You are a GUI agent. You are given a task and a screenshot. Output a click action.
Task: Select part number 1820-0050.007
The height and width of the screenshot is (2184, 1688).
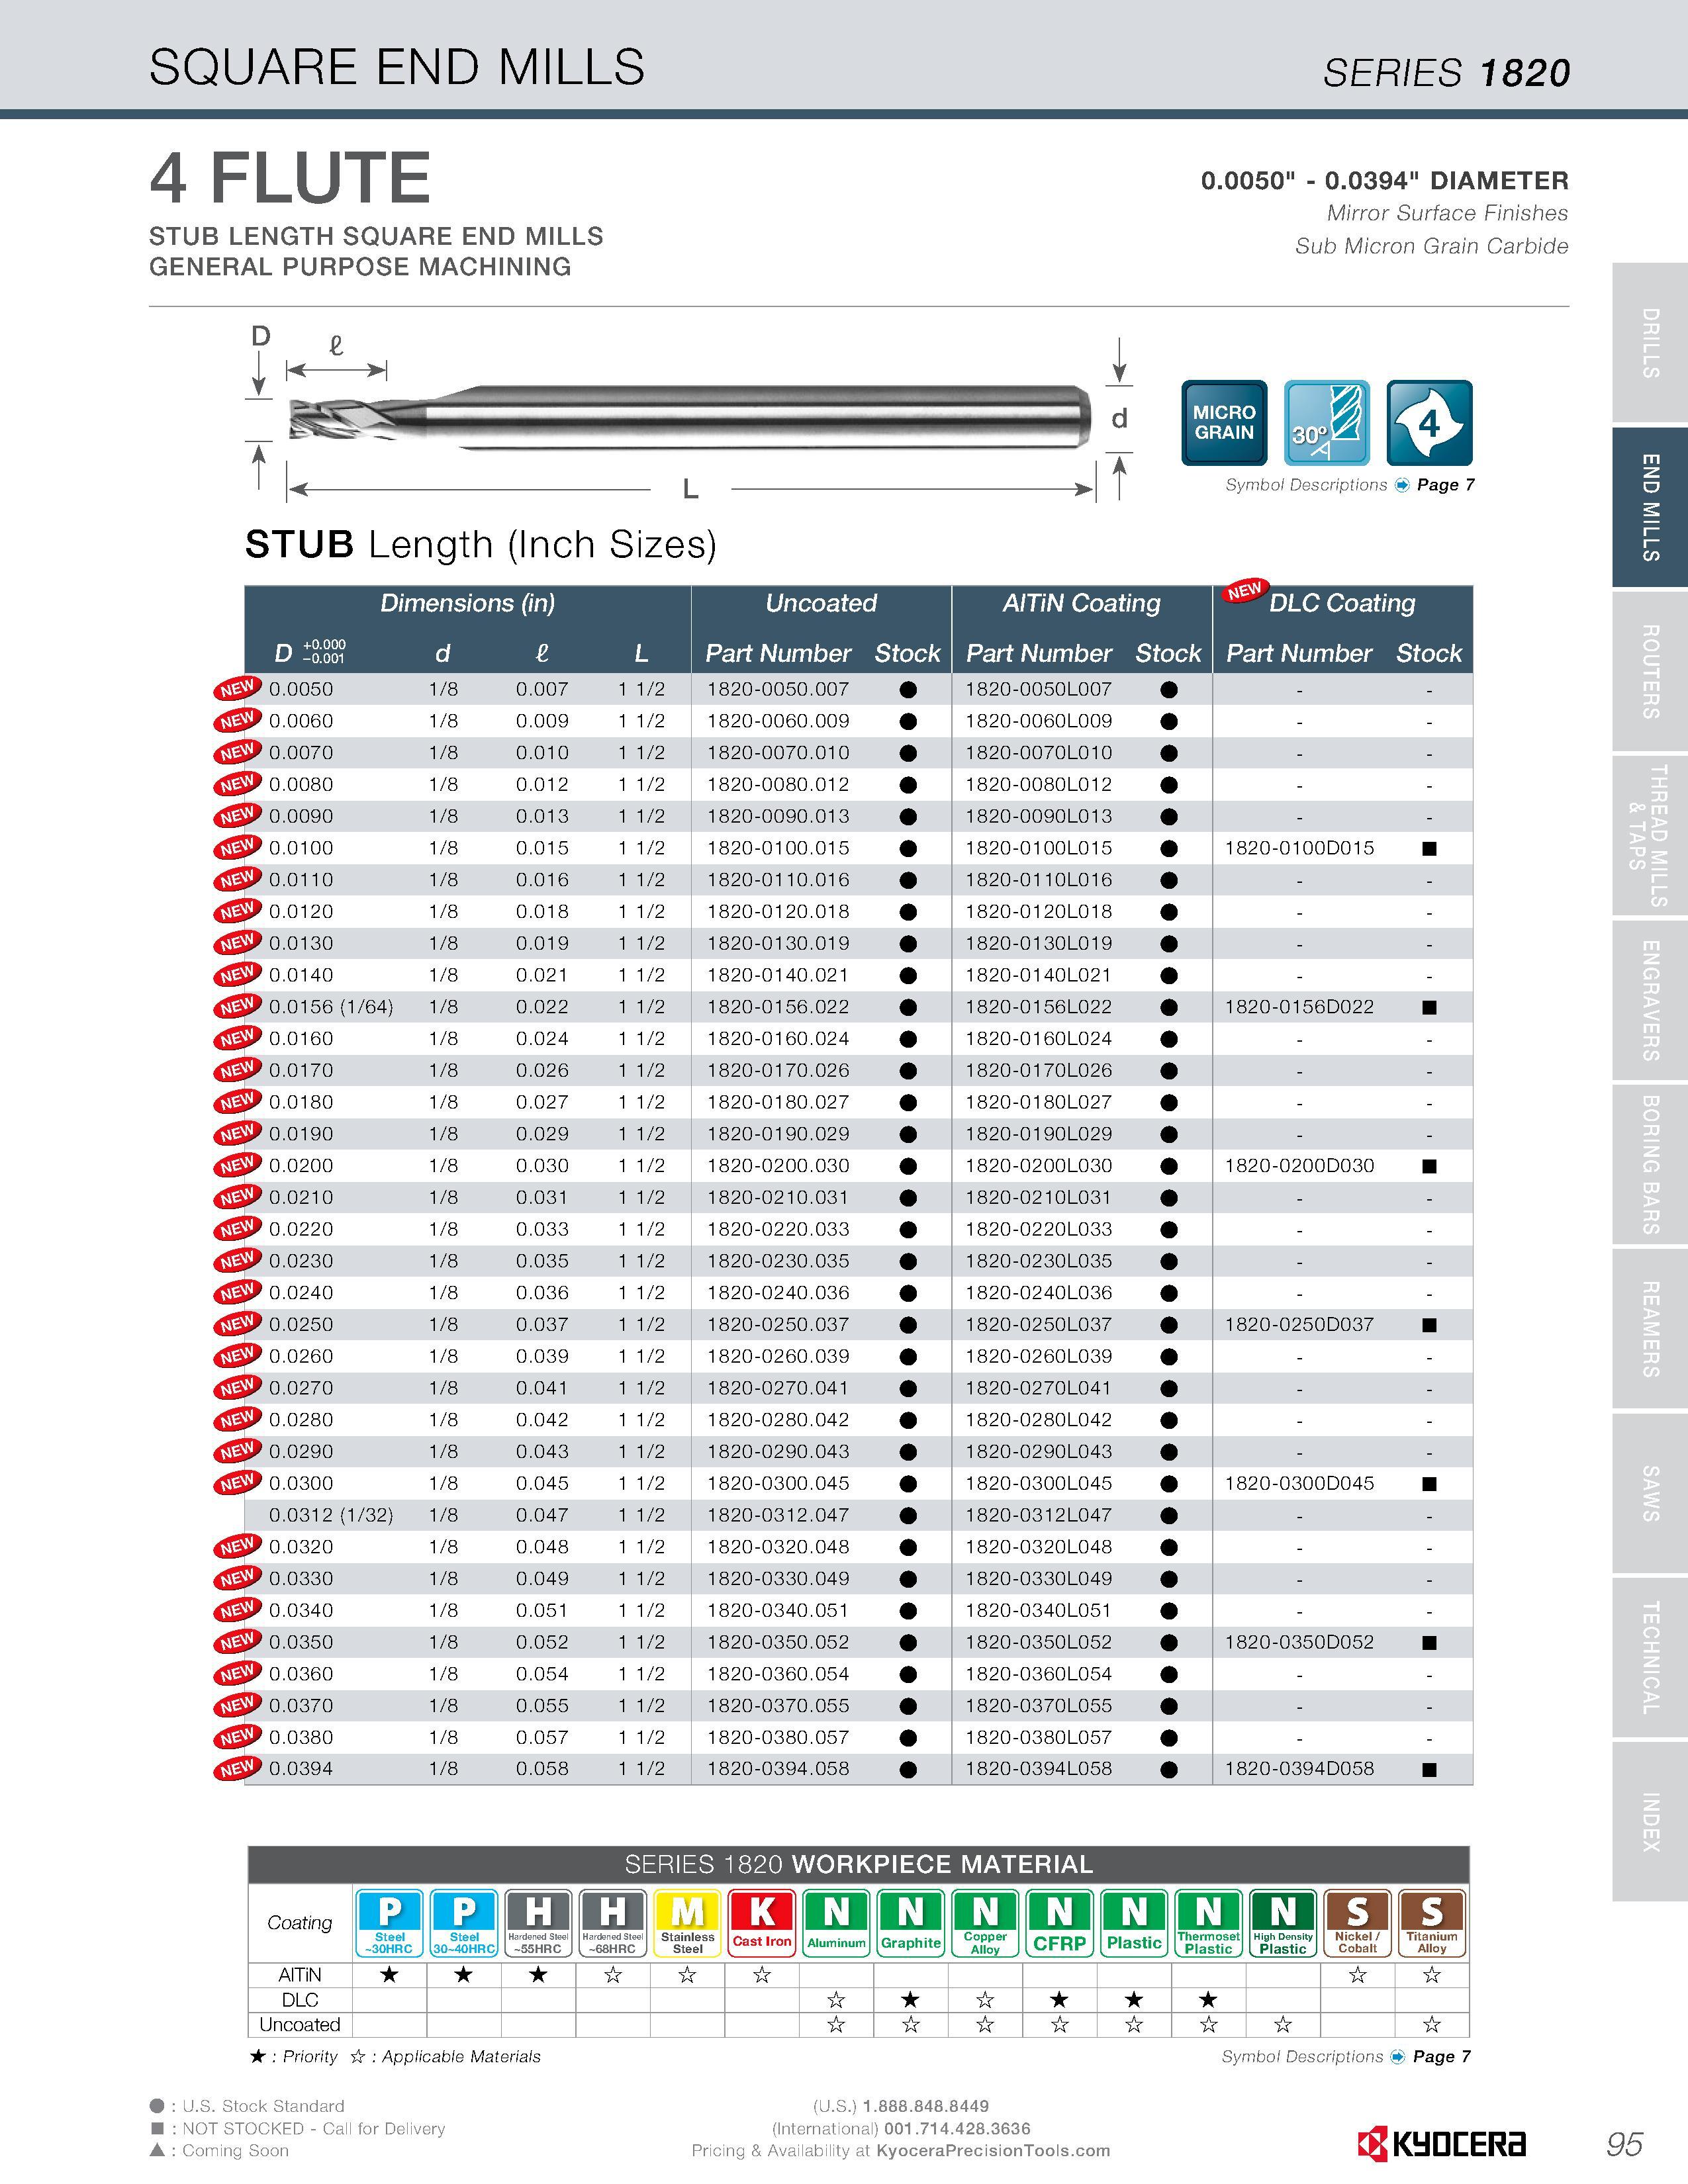778,689
